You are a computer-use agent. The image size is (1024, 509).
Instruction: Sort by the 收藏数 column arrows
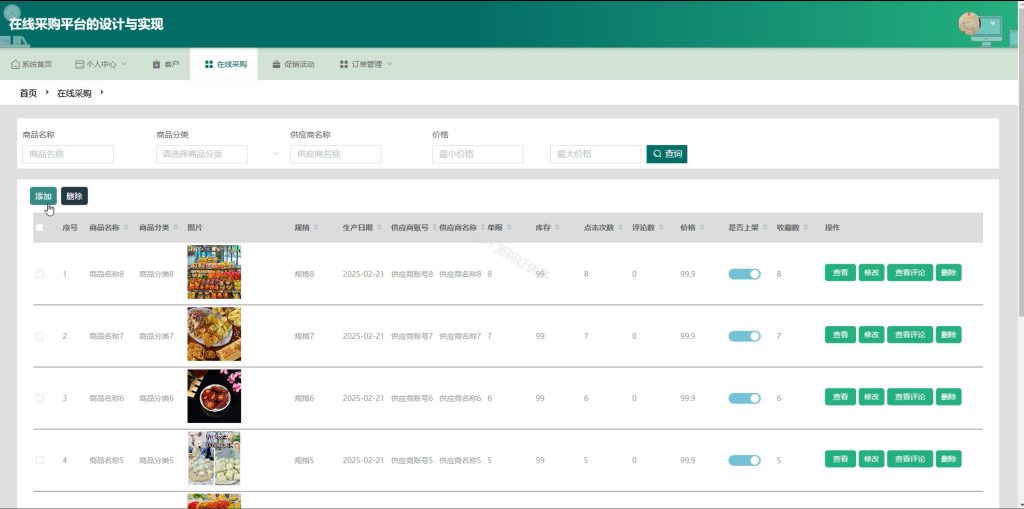pos(805,227)
